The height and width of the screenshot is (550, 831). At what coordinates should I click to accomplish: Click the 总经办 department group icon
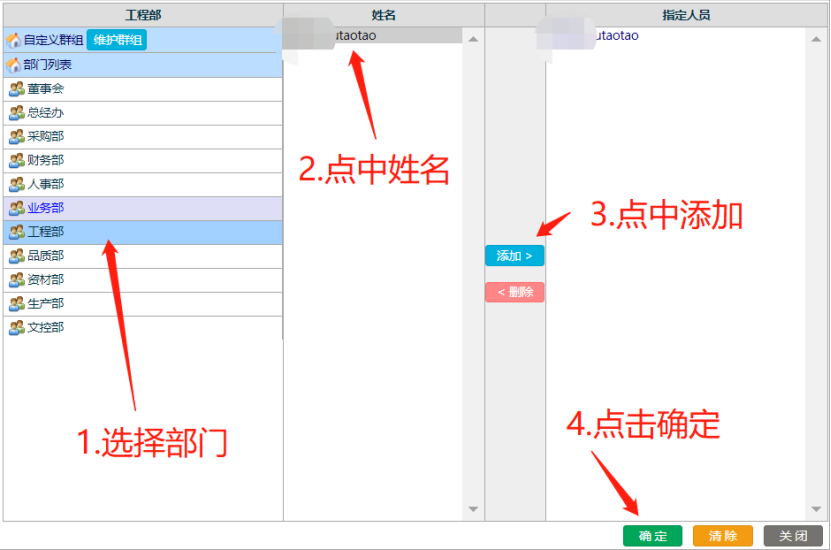click(x=16, y=113)
